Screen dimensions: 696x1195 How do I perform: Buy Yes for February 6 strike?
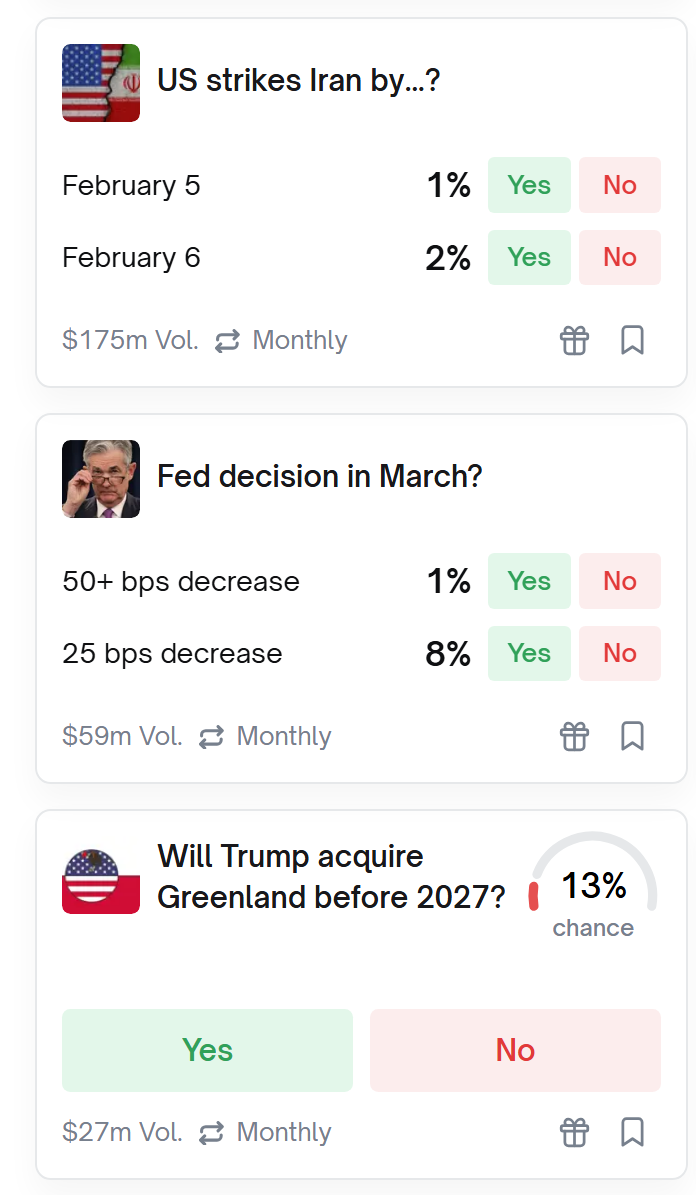529,257
